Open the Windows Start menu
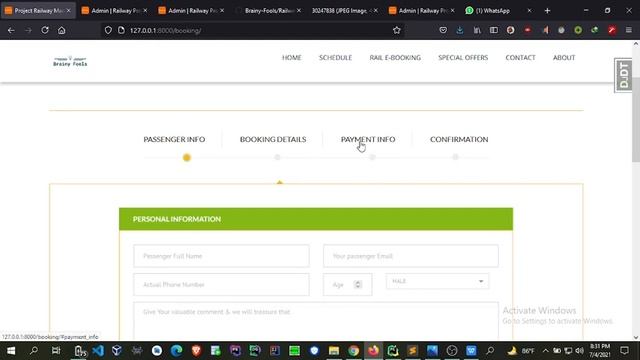 pyautogui.click(x=11, y=351)
